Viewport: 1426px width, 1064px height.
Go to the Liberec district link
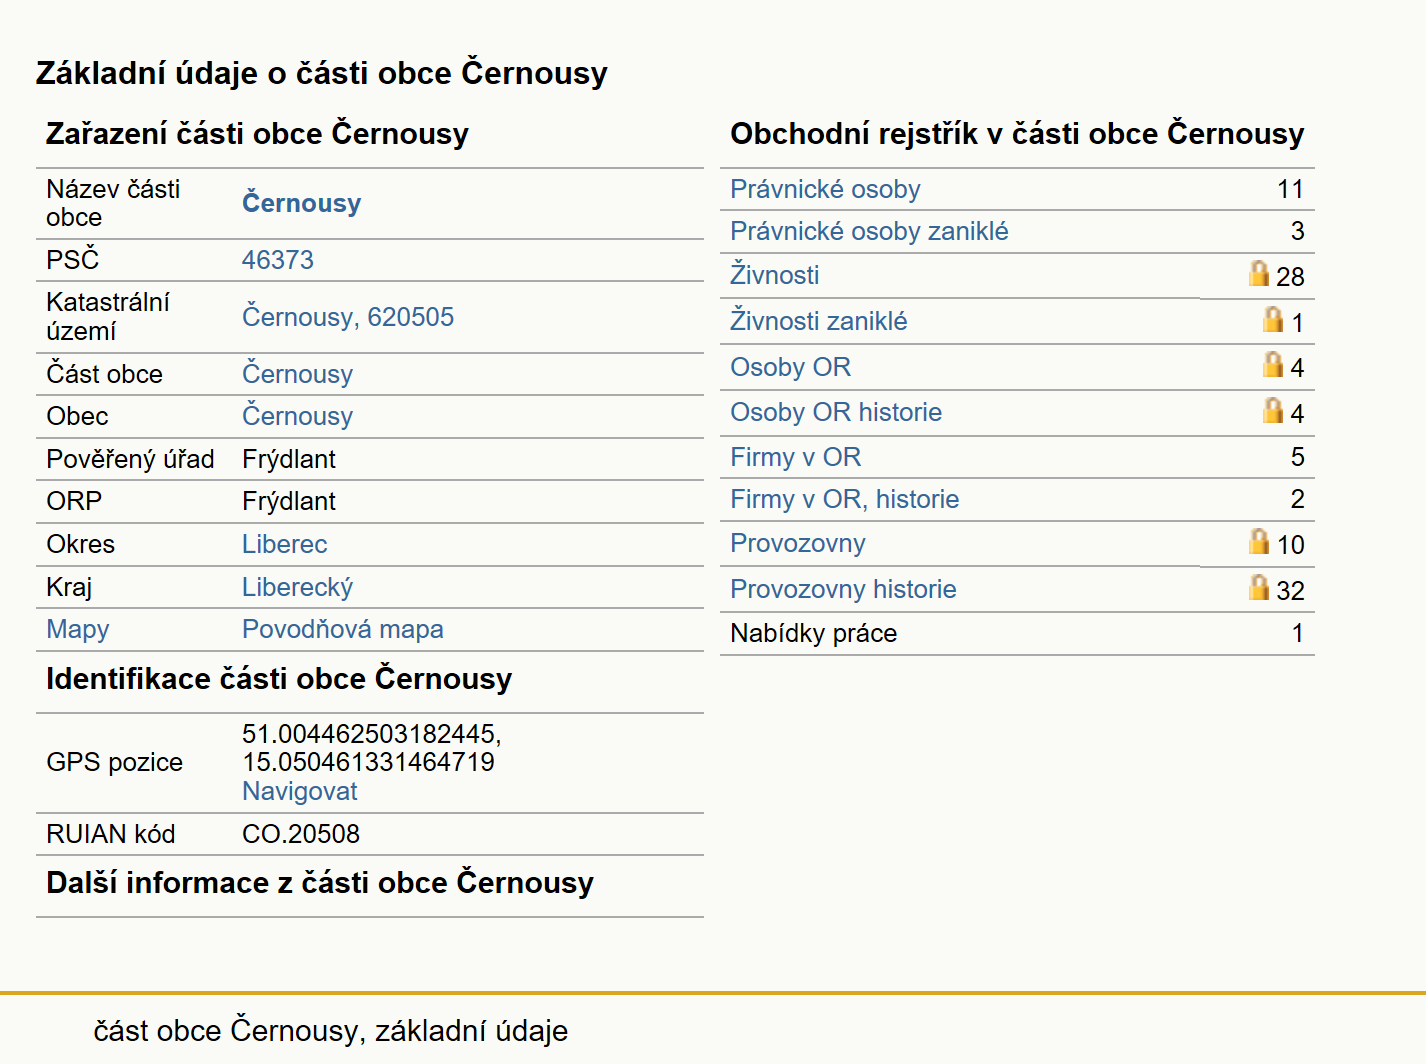click(284, 544)
